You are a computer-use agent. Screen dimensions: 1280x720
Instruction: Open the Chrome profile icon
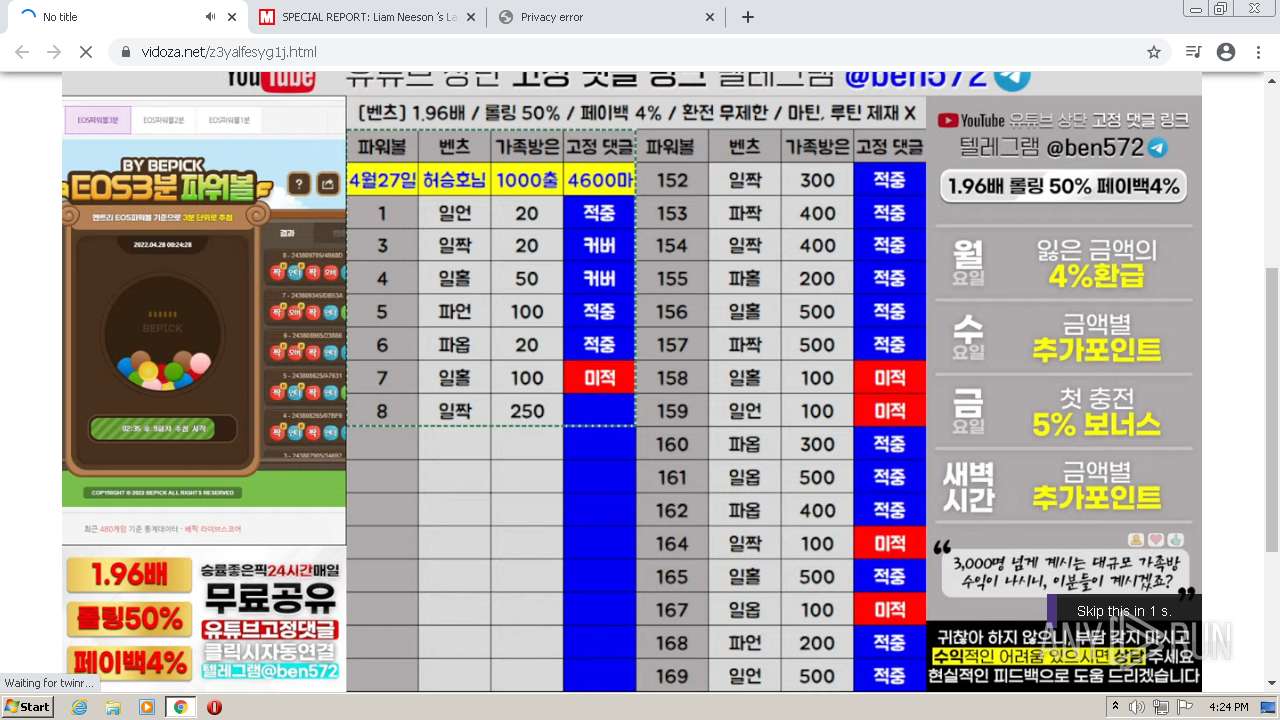point(1226,52)
